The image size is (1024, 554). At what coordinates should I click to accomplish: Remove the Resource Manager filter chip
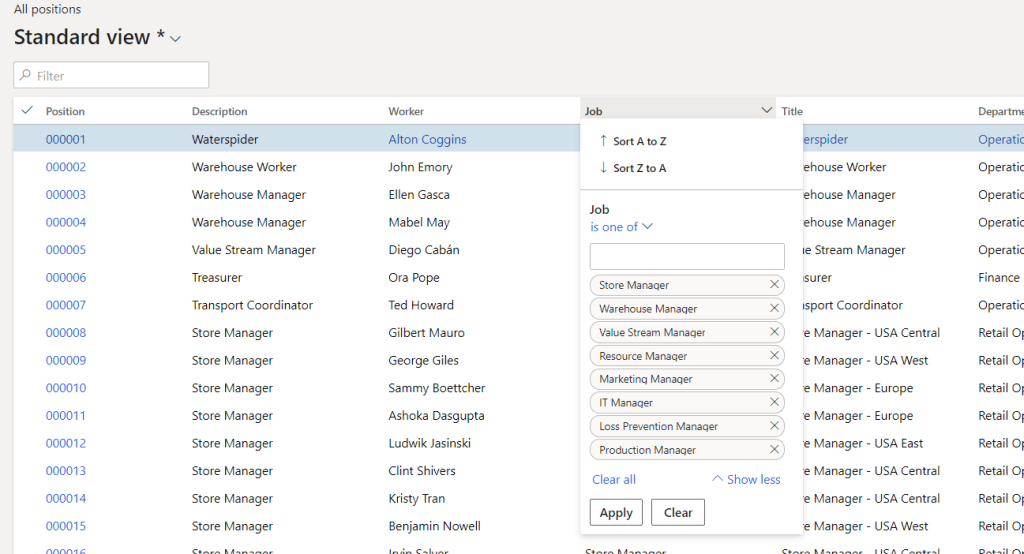[x=774, y=355]
